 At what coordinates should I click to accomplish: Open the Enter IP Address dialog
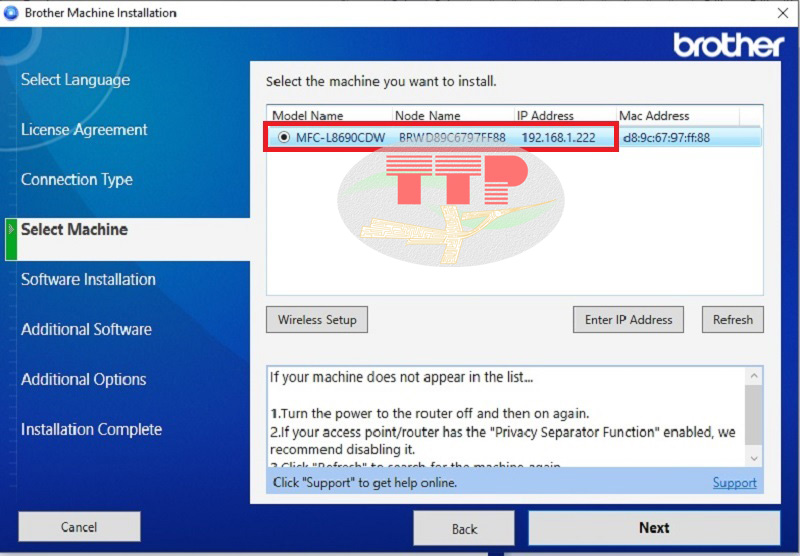[x=628, y=320]
